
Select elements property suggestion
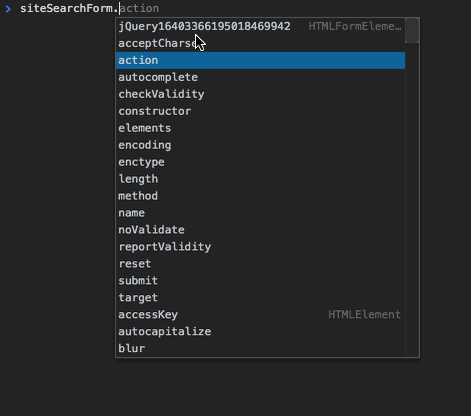click(x=260, y=128)
